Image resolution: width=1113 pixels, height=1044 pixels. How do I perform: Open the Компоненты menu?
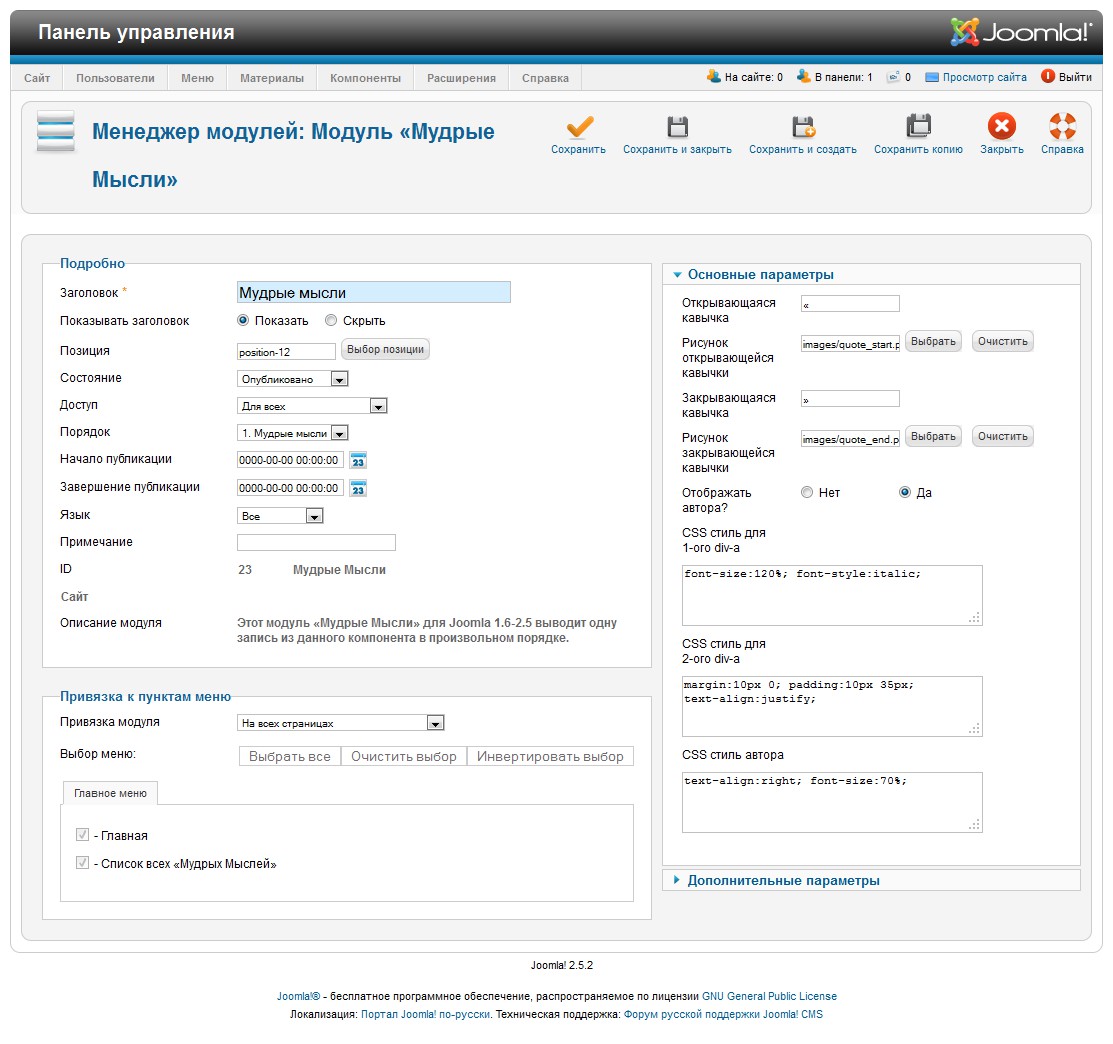tap(366, 78)
